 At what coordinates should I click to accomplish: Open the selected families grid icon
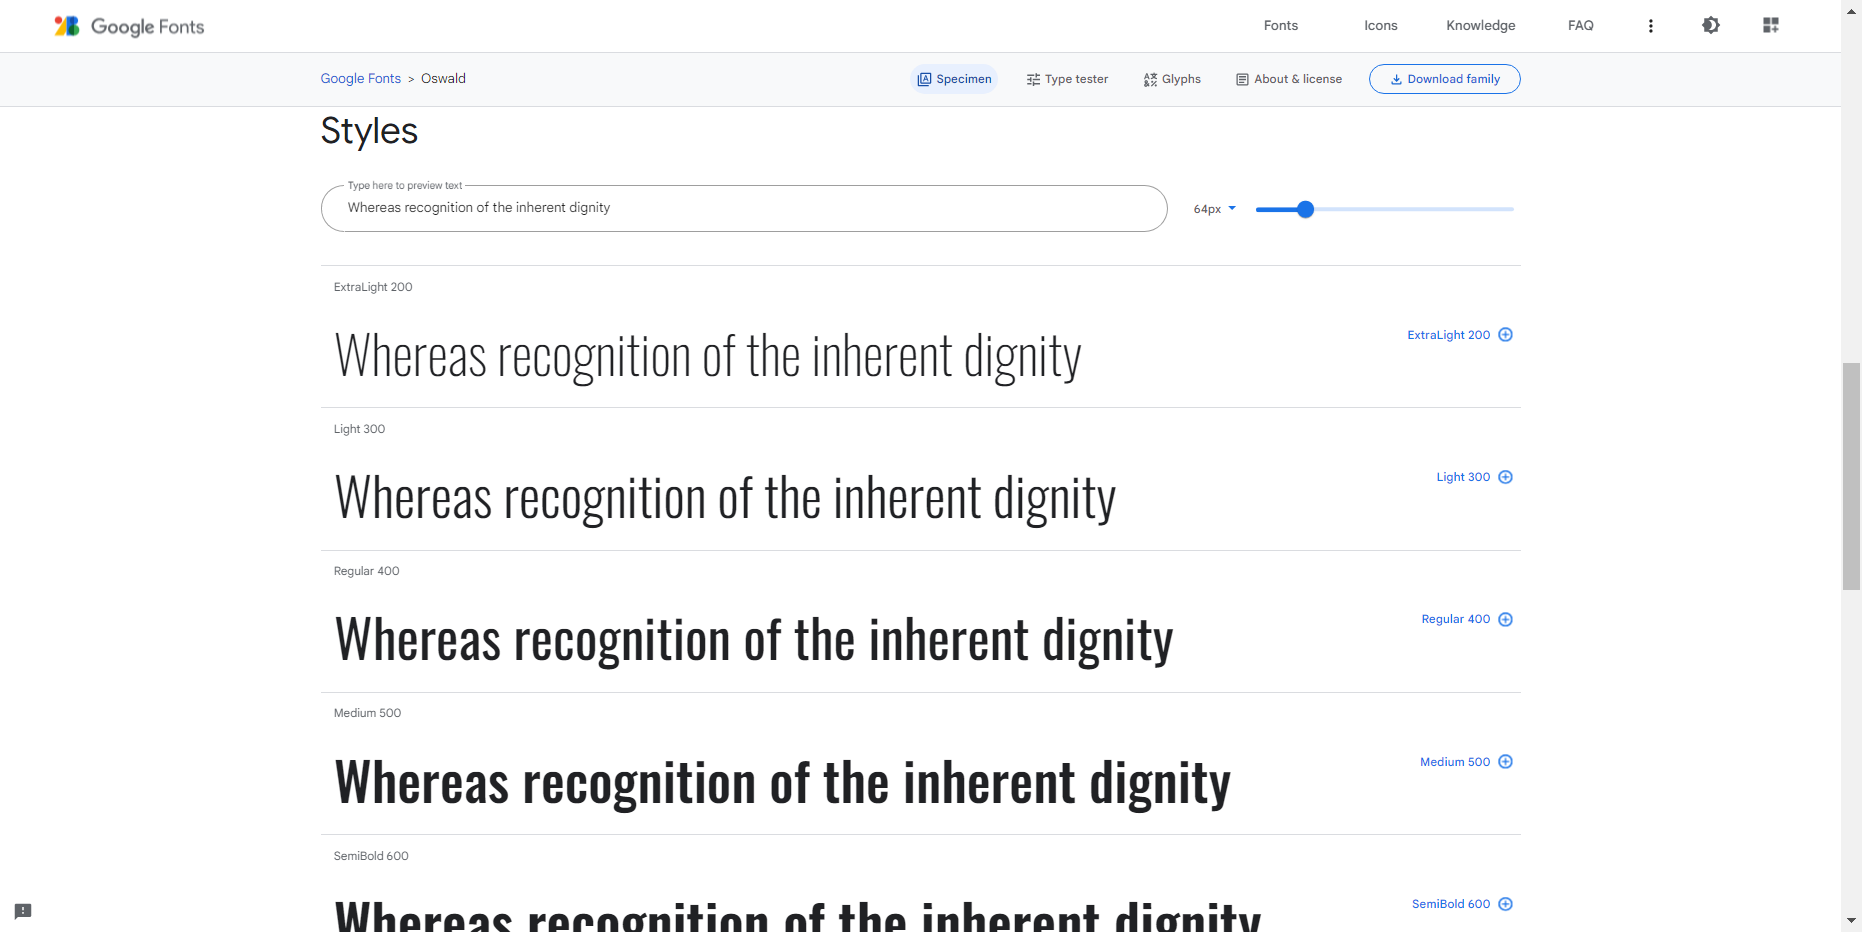1770,26
